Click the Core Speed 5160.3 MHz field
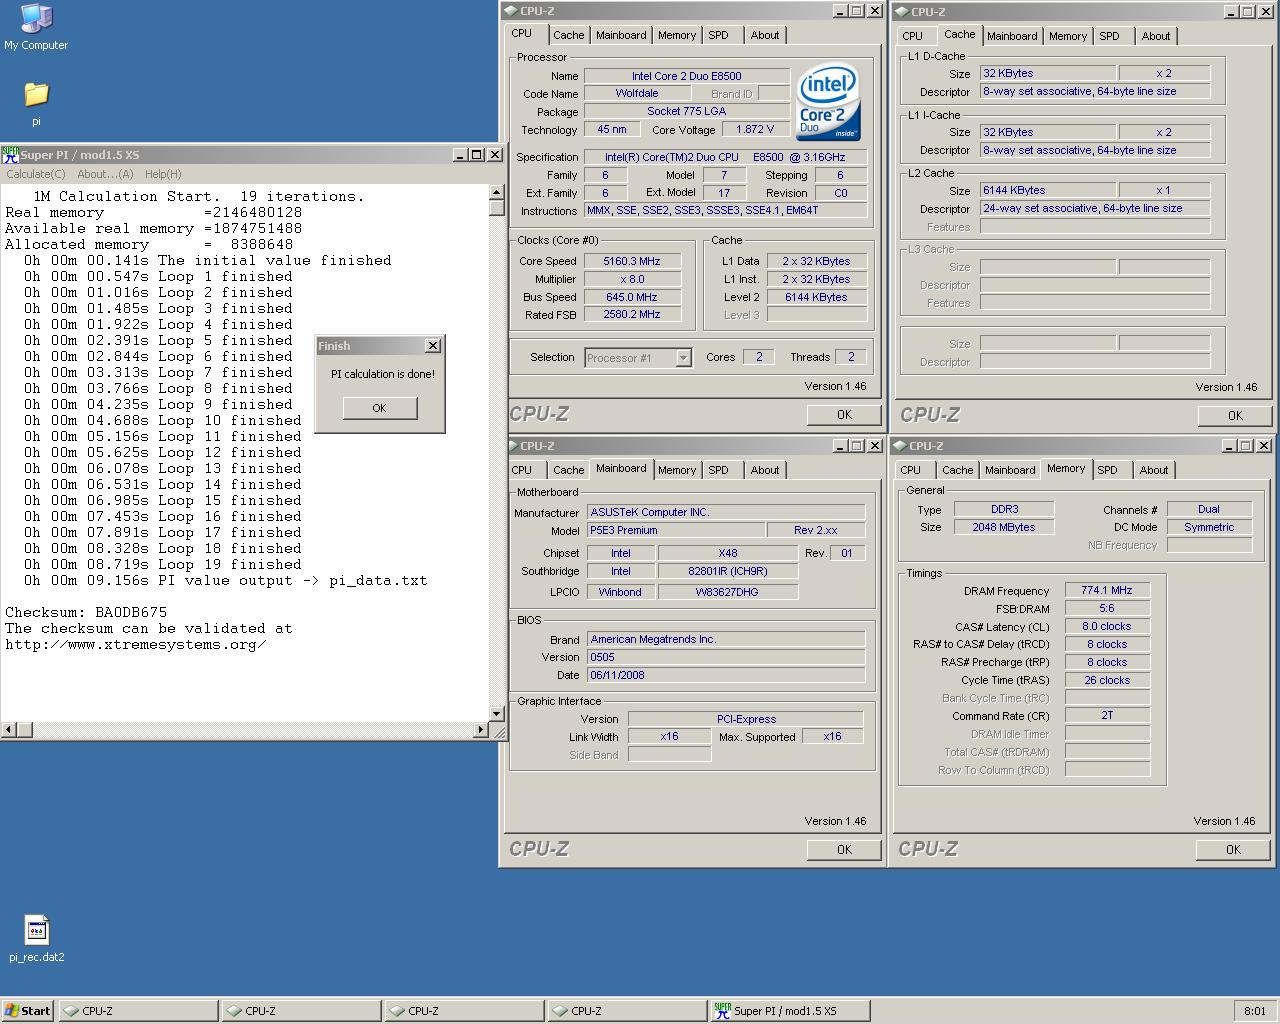 (x=632, y=261)
